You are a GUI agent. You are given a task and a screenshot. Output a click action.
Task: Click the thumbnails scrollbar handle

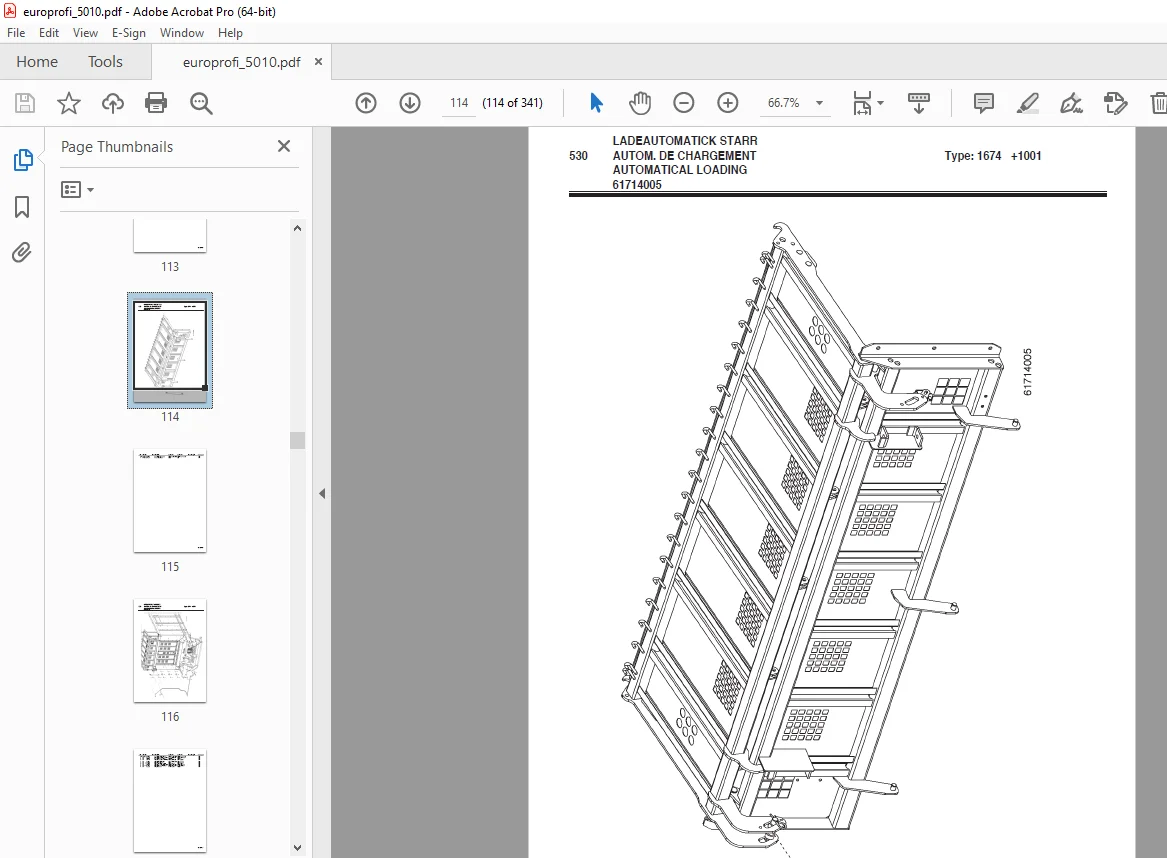click(298, 440)
